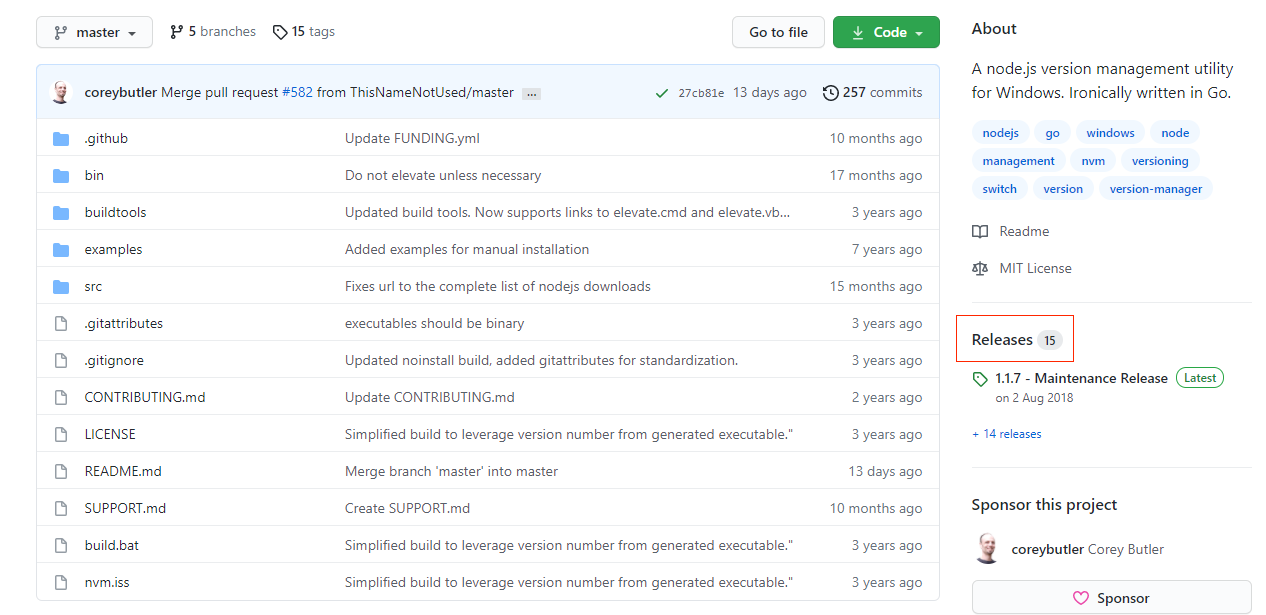Click the SUPPORT.md file icon
This screenshot has width=1266, height=615.
pos(61,509)
